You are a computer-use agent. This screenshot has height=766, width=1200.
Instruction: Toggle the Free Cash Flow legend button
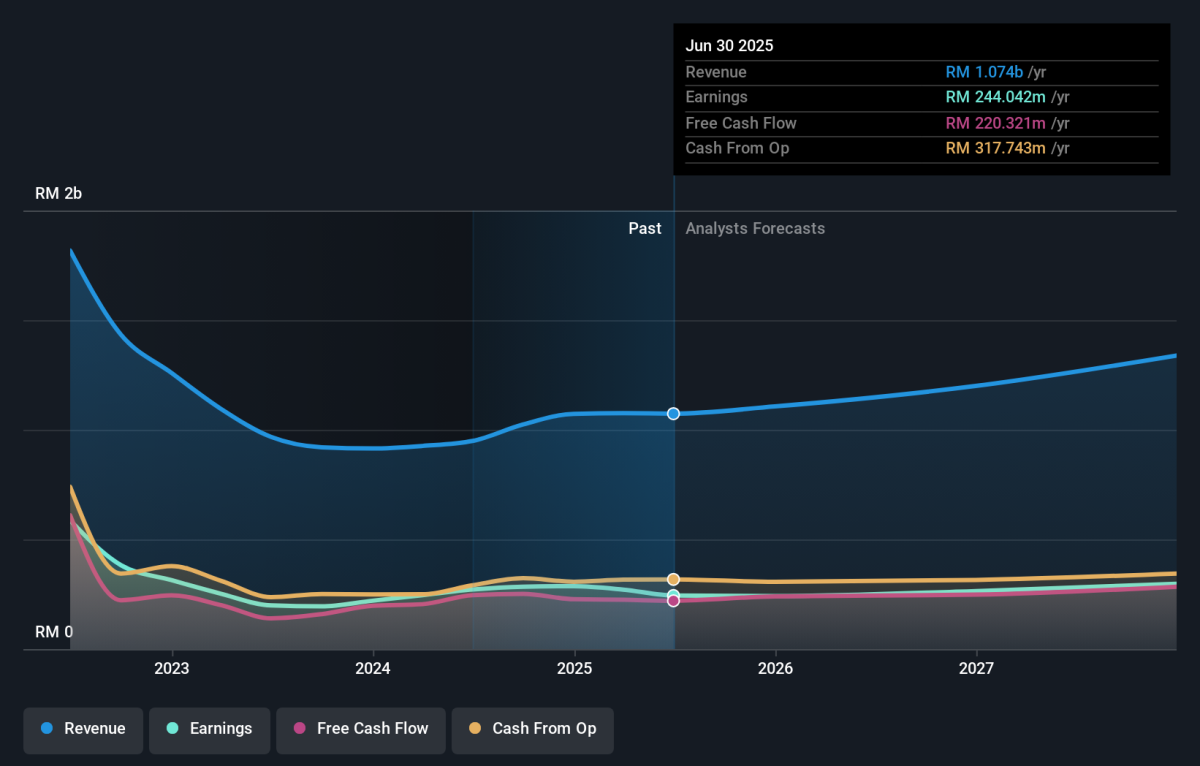coord(361,729)
